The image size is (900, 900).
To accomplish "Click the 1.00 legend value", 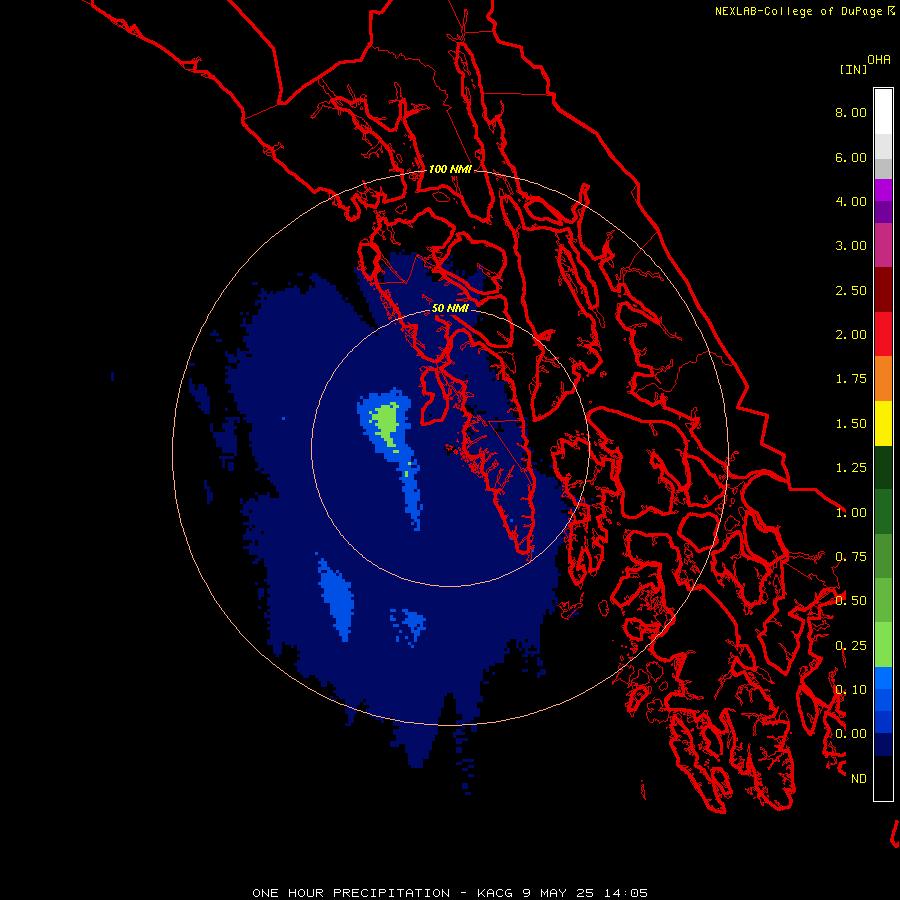I will pyautogui.click(x=851, y=513).
